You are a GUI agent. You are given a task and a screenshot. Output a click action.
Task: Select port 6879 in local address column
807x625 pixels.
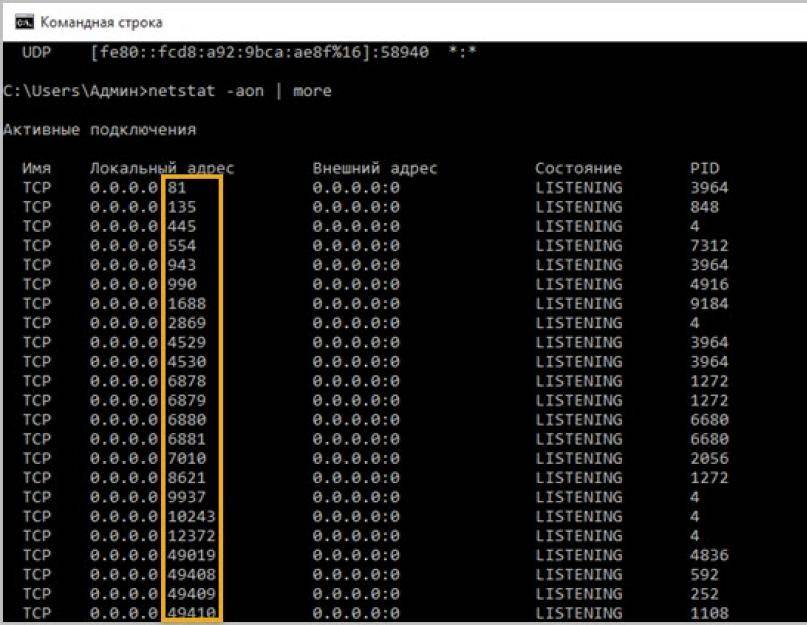point(186,401)
